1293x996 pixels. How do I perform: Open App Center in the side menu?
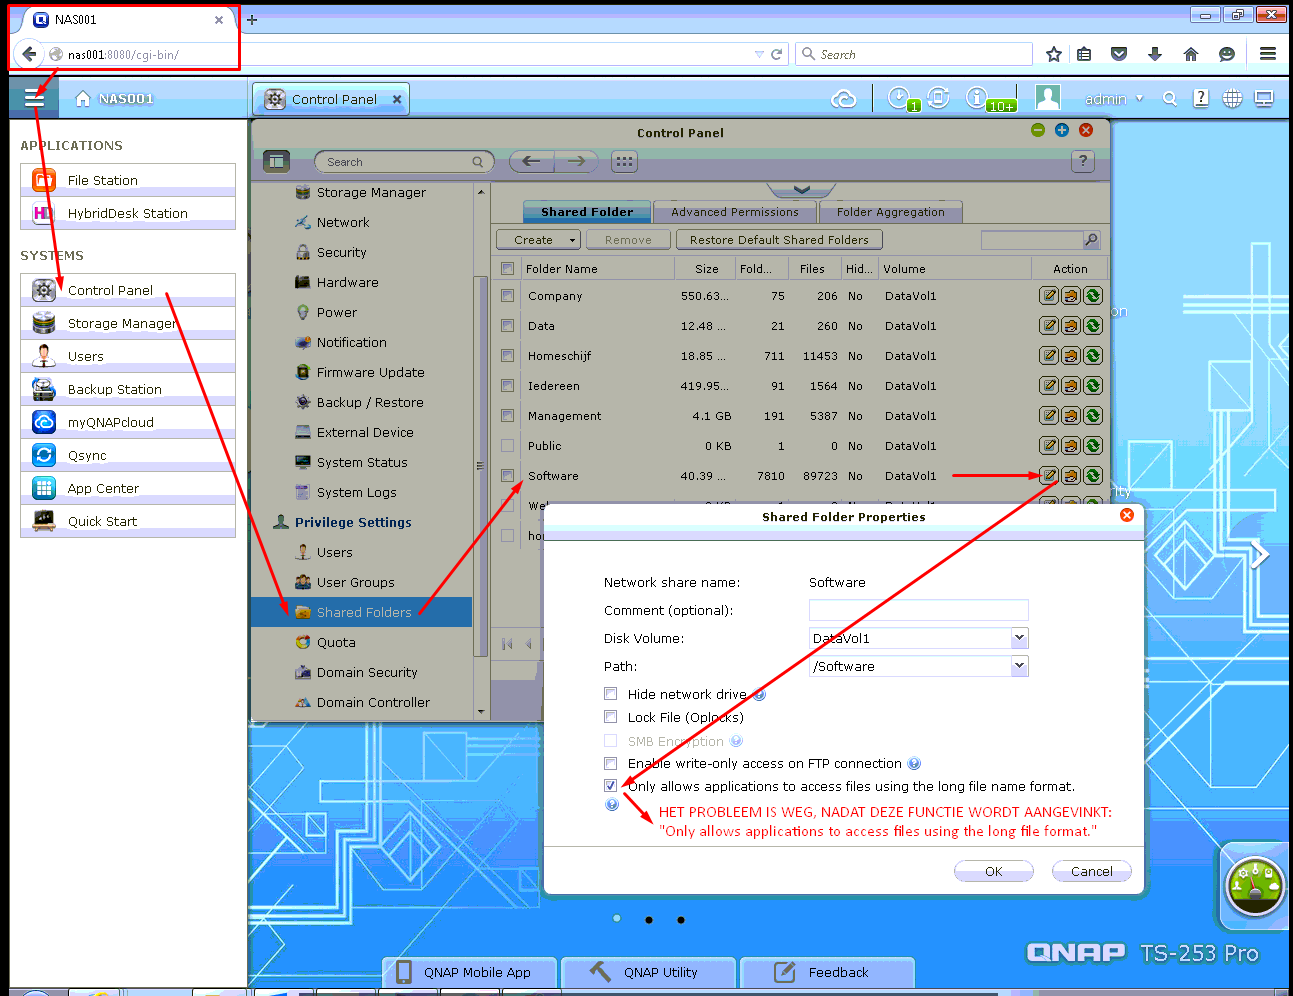[128, 488]
